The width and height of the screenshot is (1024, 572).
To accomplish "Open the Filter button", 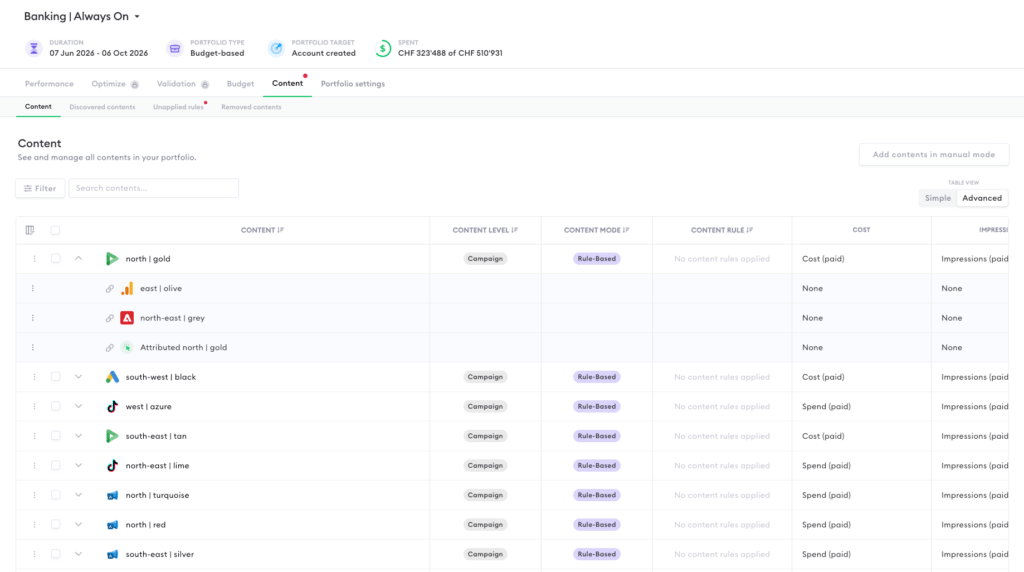I will click(40, 188).
